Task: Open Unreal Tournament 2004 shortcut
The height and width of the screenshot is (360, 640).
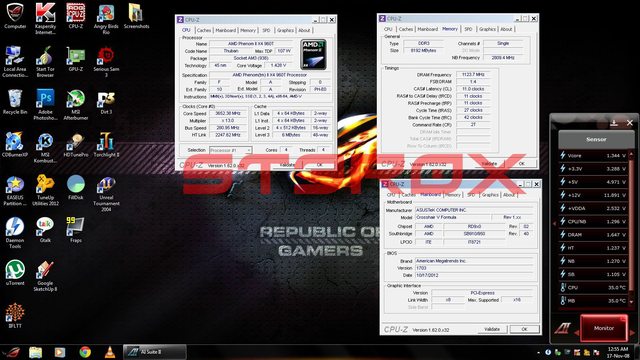Action: click(x=106, y=193)
